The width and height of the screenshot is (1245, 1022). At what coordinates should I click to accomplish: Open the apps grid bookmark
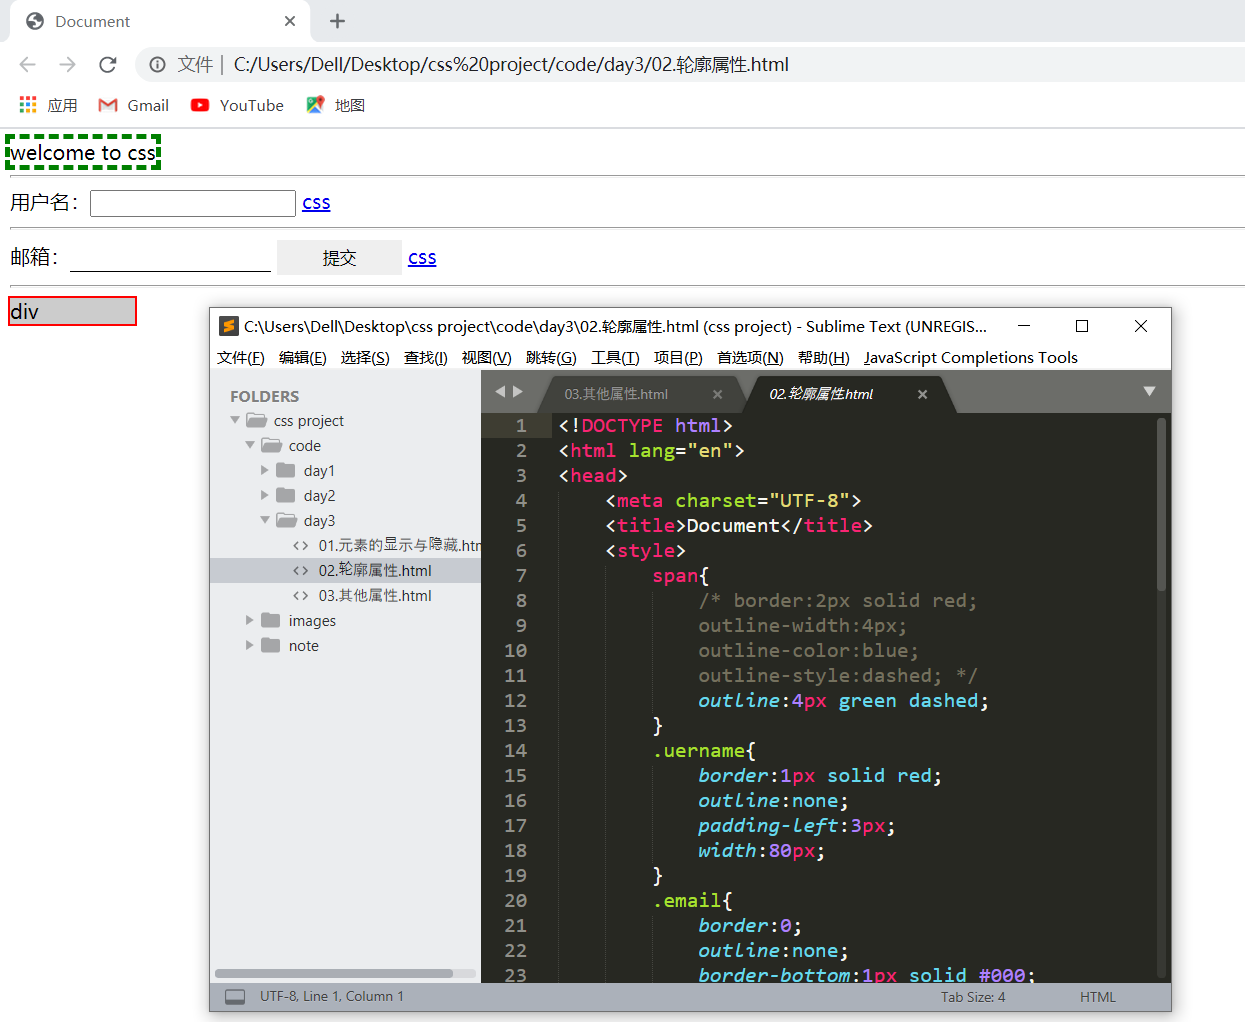[x=48, y=105]
